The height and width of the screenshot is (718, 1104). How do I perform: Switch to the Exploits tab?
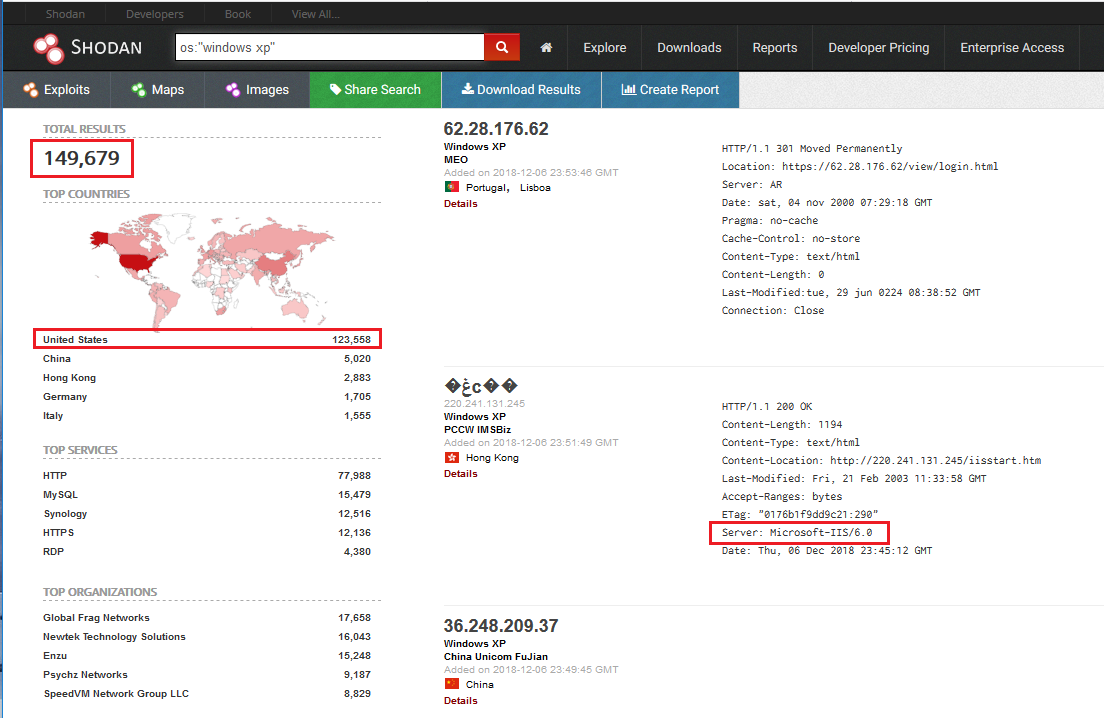(x=56, y=89)
